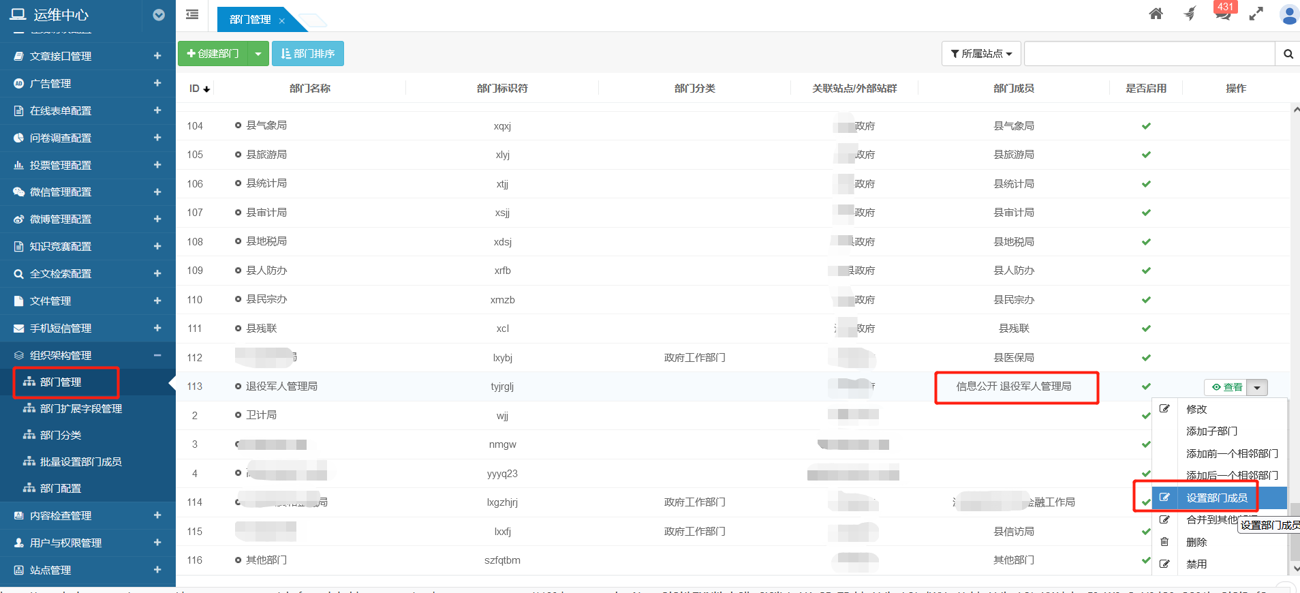Viewport: 1300px width, 593px height.
Task: Open the messages icon with 431 badge
Action: [1222, 14]
